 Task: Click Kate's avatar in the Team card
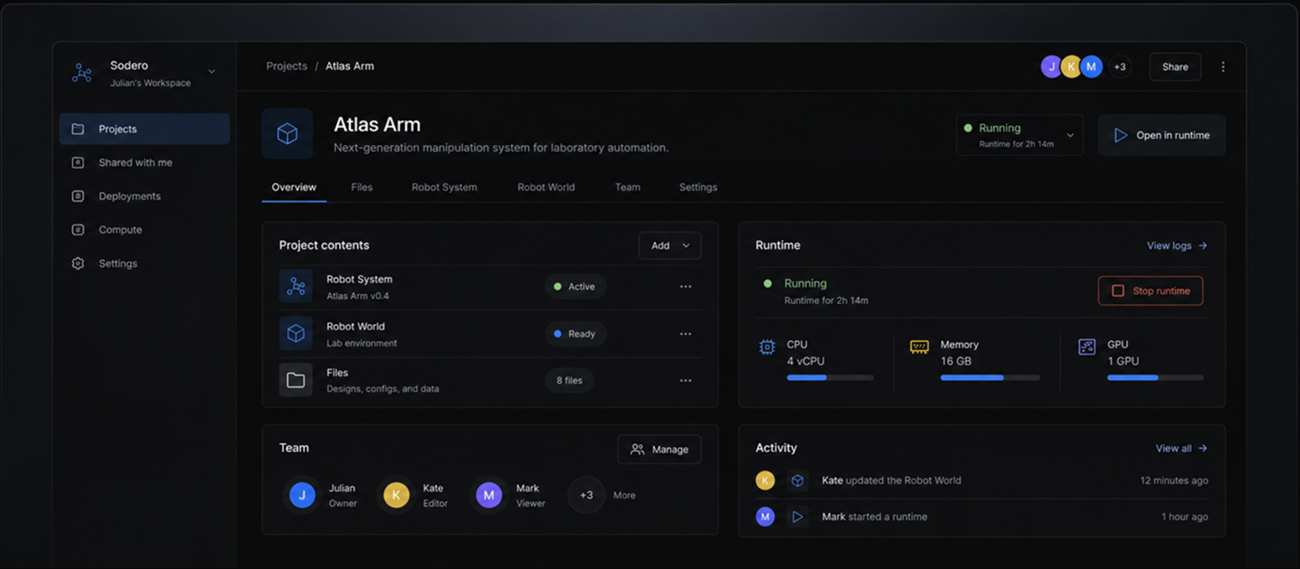click(396, 495)
